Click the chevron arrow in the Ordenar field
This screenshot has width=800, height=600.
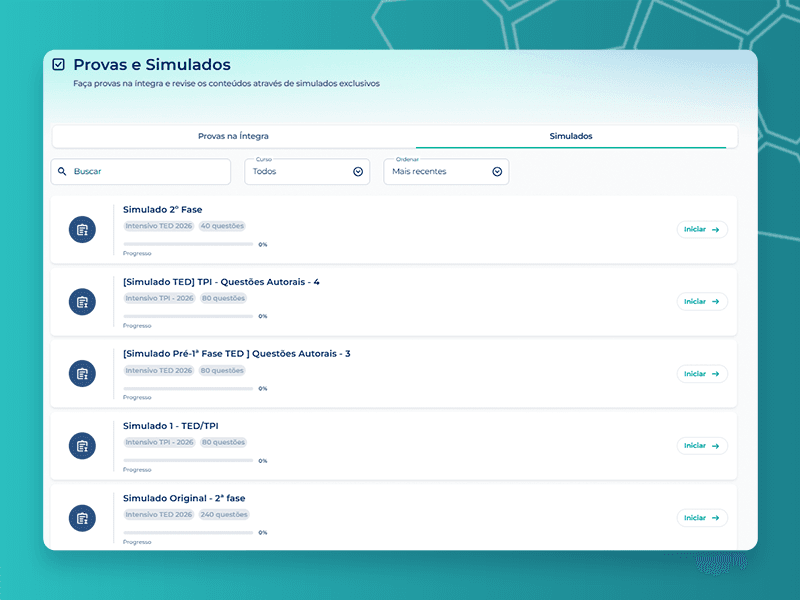[497, 171]
